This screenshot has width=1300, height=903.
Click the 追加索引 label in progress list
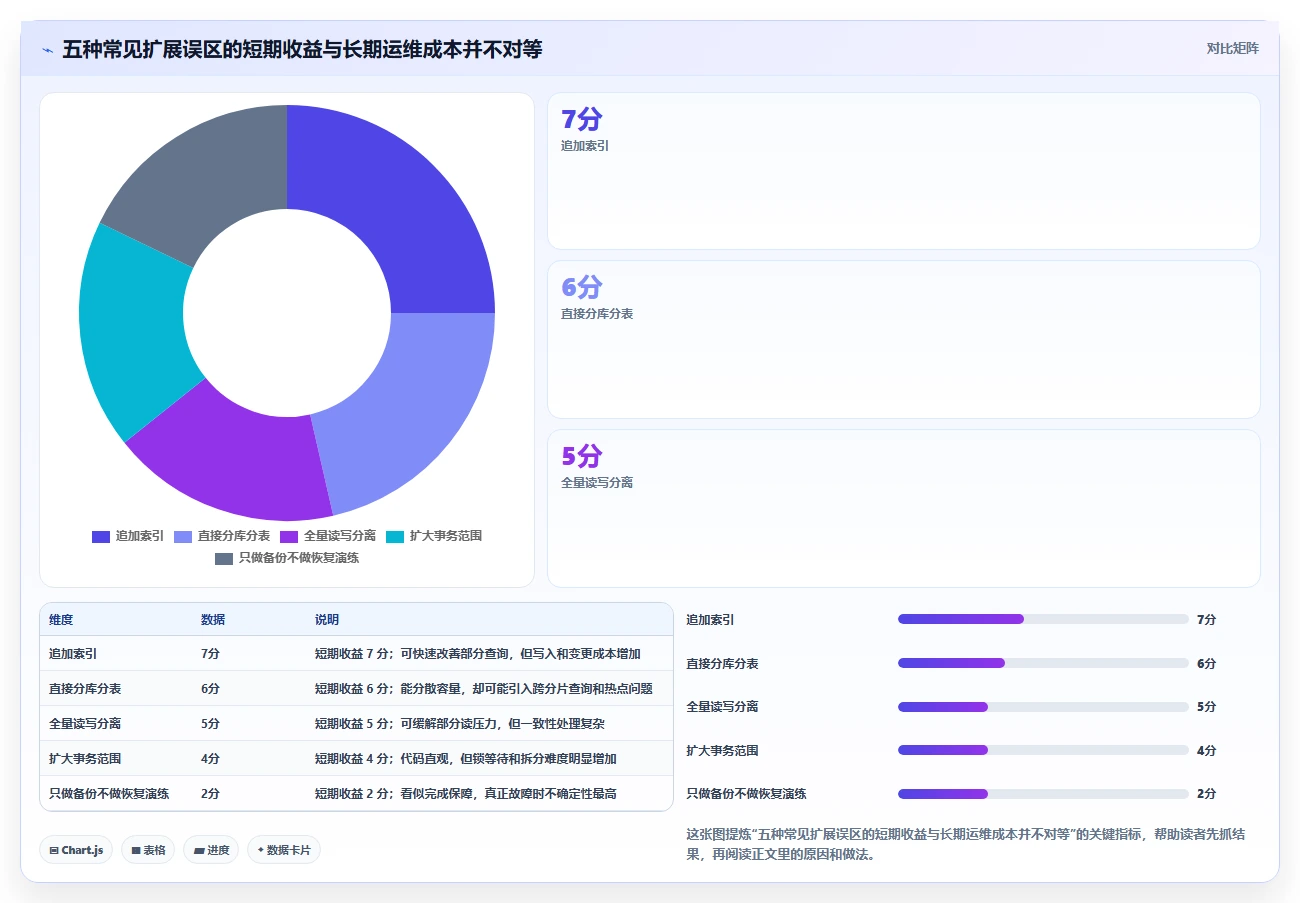coord(710,620)
